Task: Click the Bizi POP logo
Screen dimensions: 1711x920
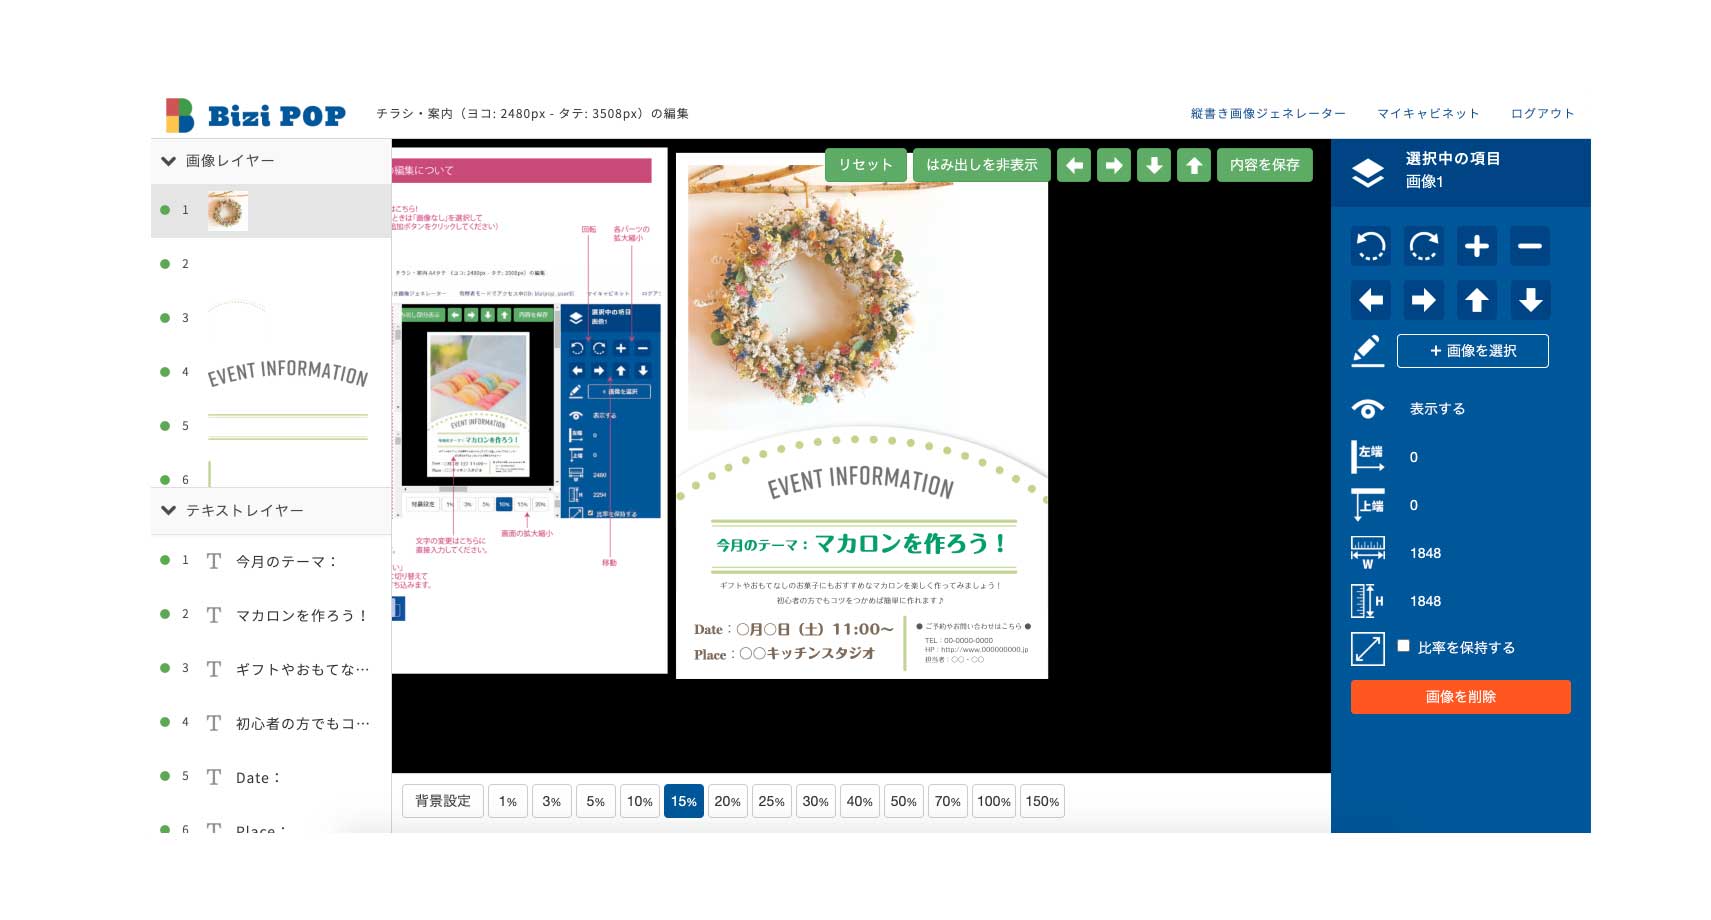Action: click(x=255, y=115)
